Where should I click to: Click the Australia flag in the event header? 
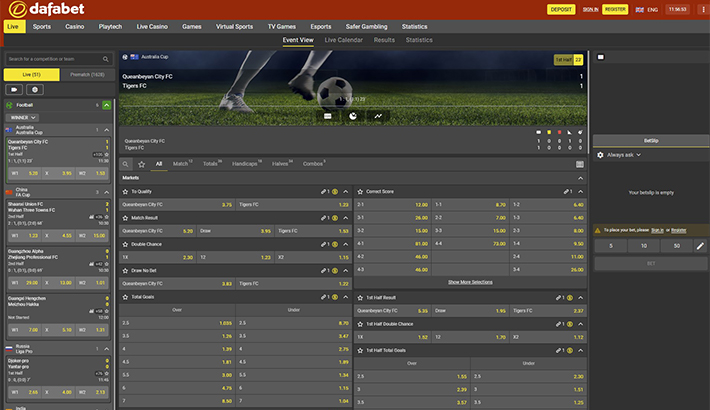(x=134, y=57)
